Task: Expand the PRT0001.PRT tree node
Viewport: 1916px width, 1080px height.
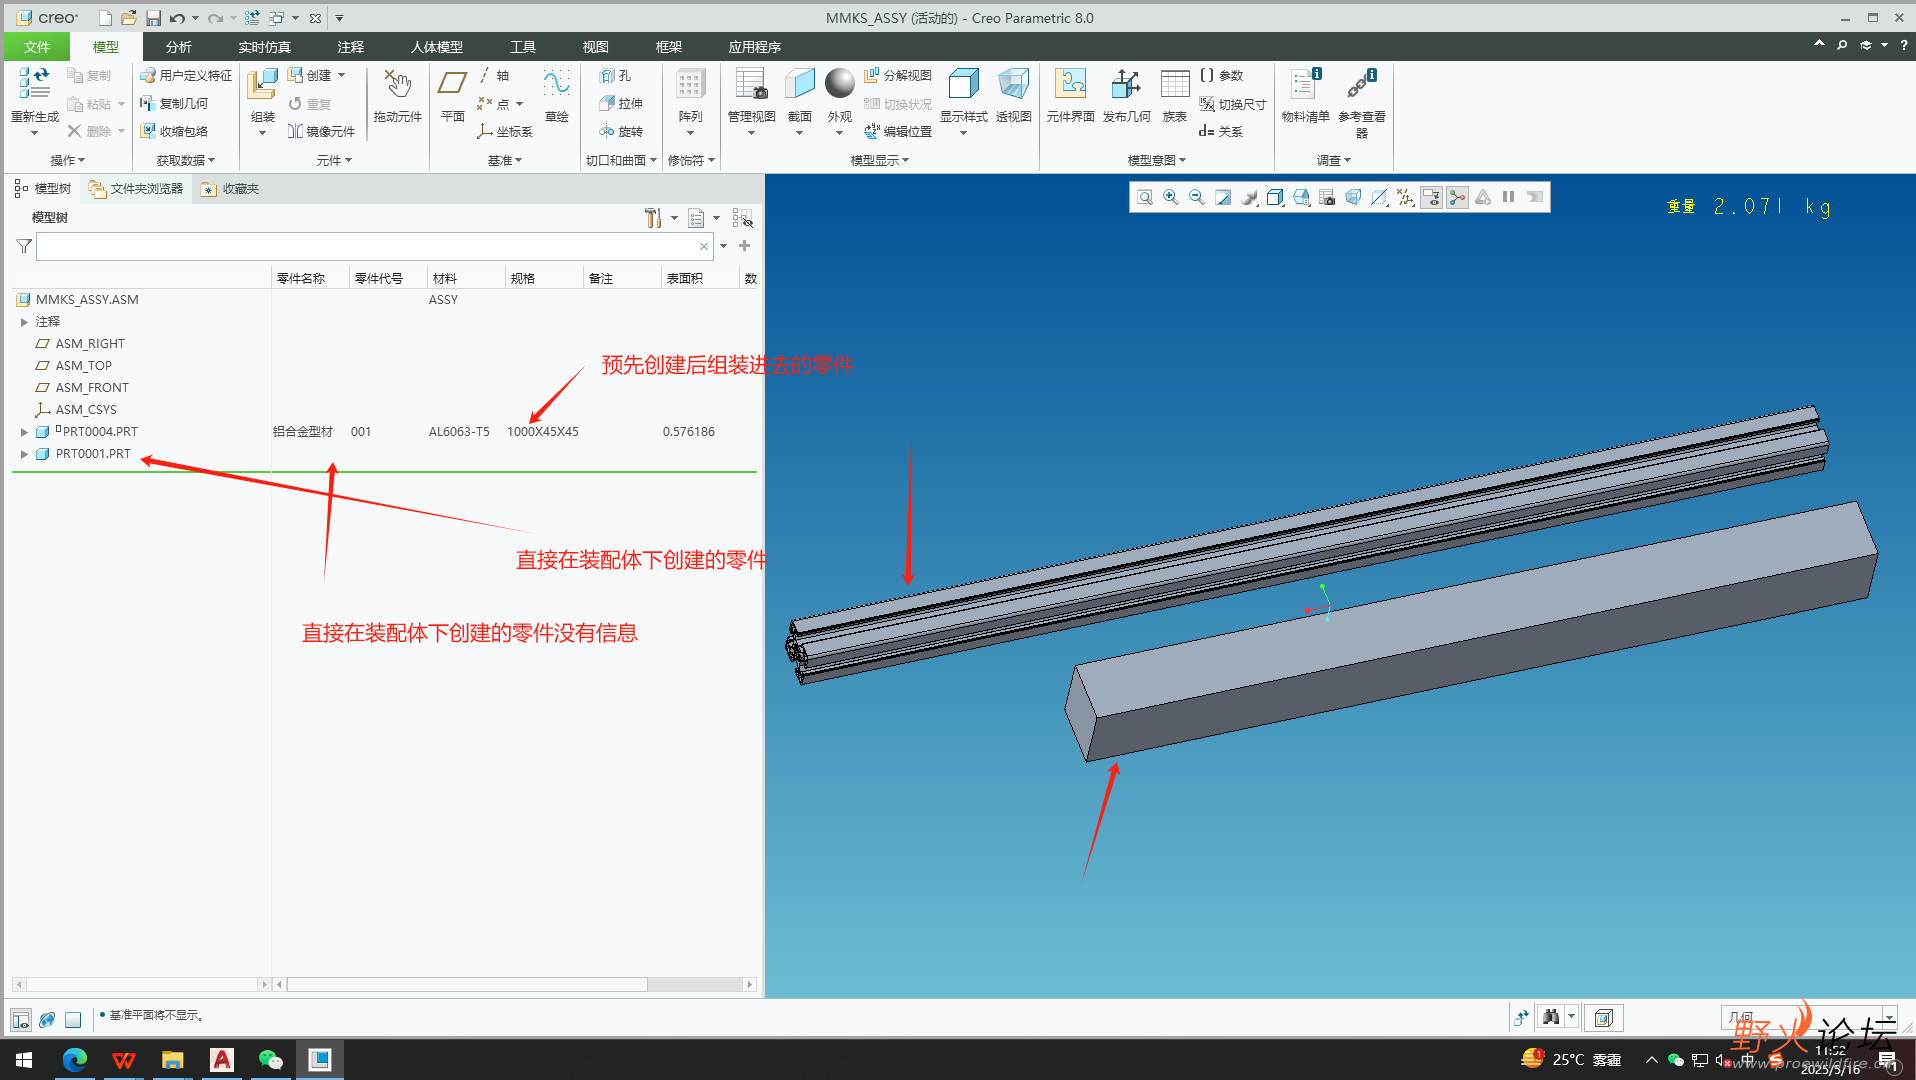Action: pyautogui.click(x=24, y=454)
